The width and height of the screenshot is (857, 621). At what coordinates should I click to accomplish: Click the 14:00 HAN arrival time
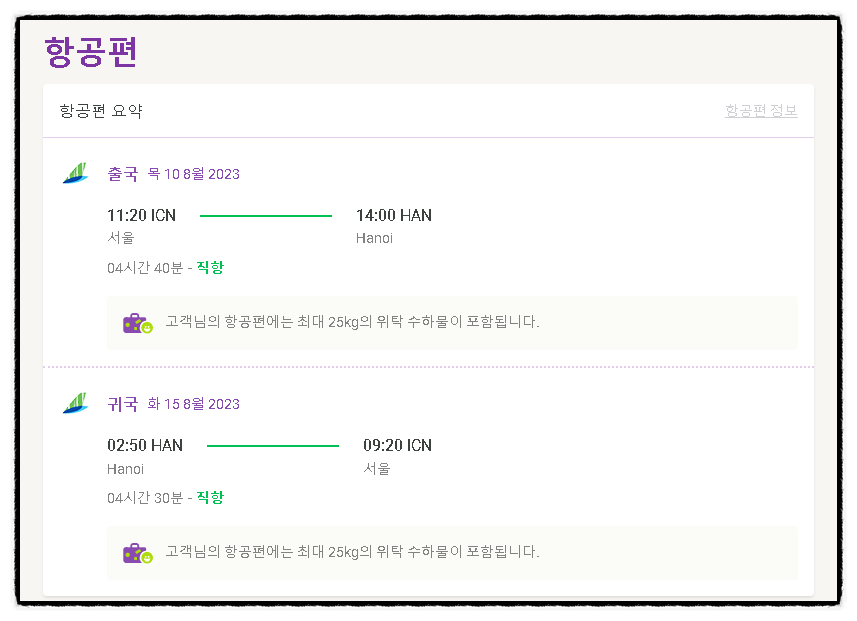(x=394, y=215)
